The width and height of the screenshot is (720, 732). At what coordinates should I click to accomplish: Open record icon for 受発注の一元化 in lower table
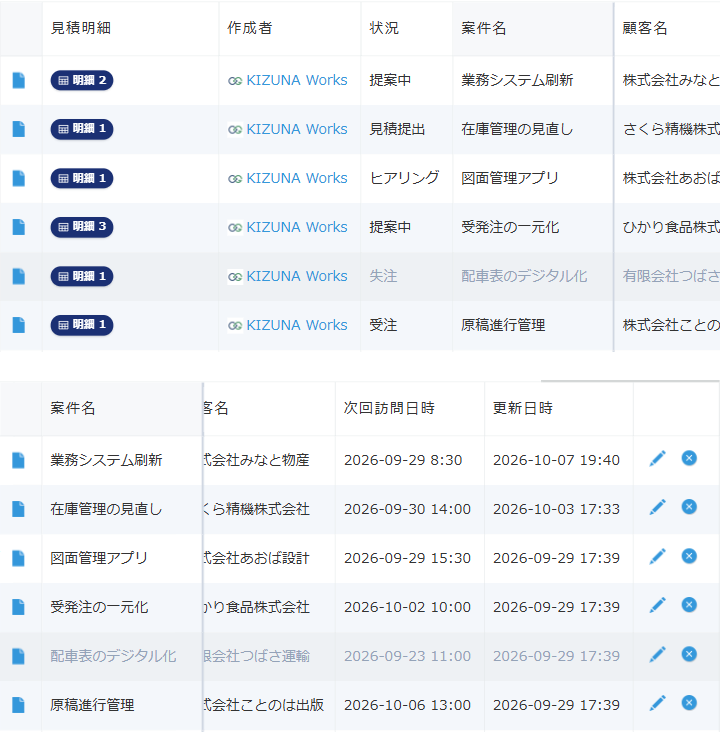click(x=18, y=607)
